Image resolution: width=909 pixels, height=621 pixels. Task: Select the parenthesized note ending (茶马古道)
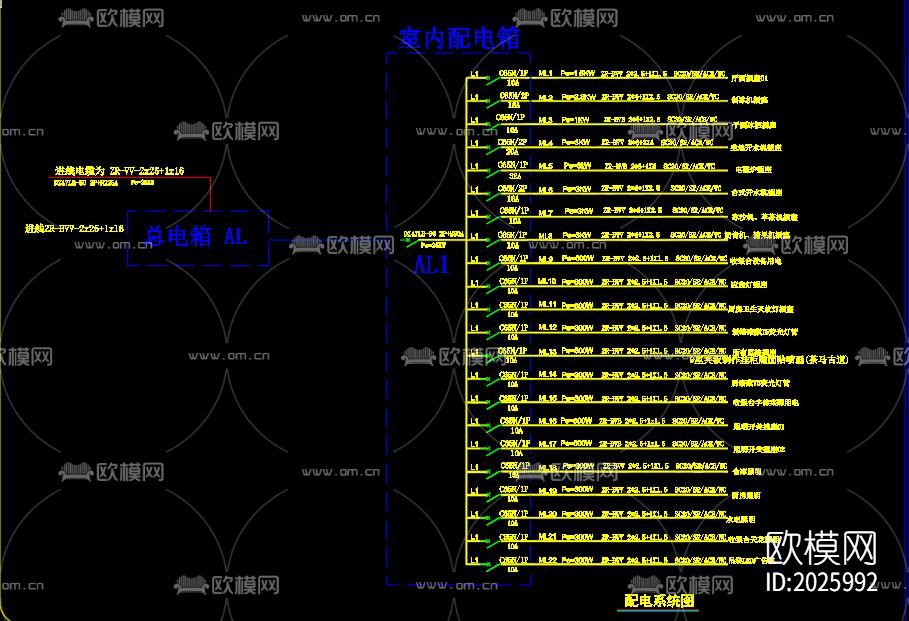pyautogui.click(x=769, y=359)
